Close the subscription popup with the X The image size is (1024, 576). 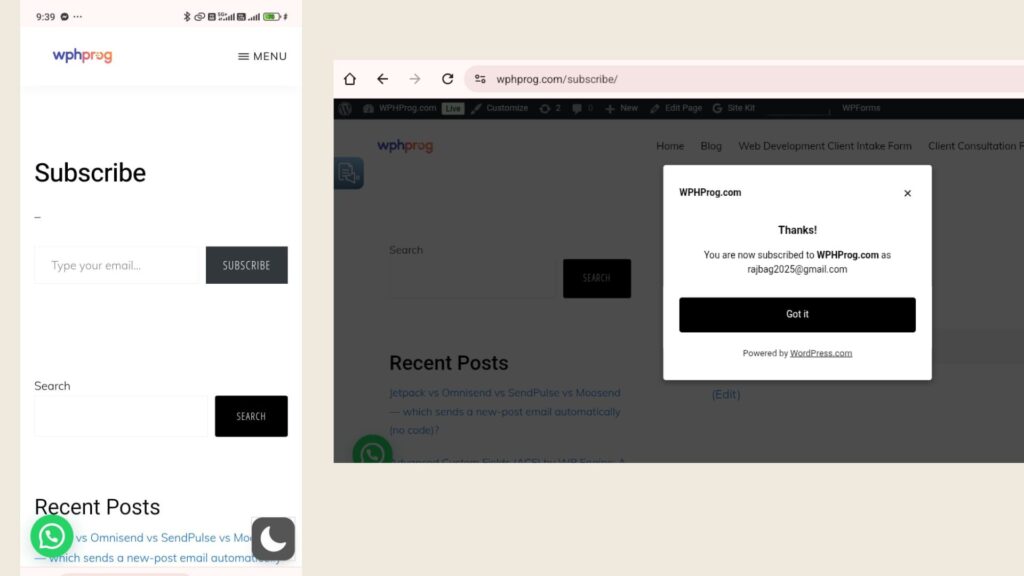point(907,194)
